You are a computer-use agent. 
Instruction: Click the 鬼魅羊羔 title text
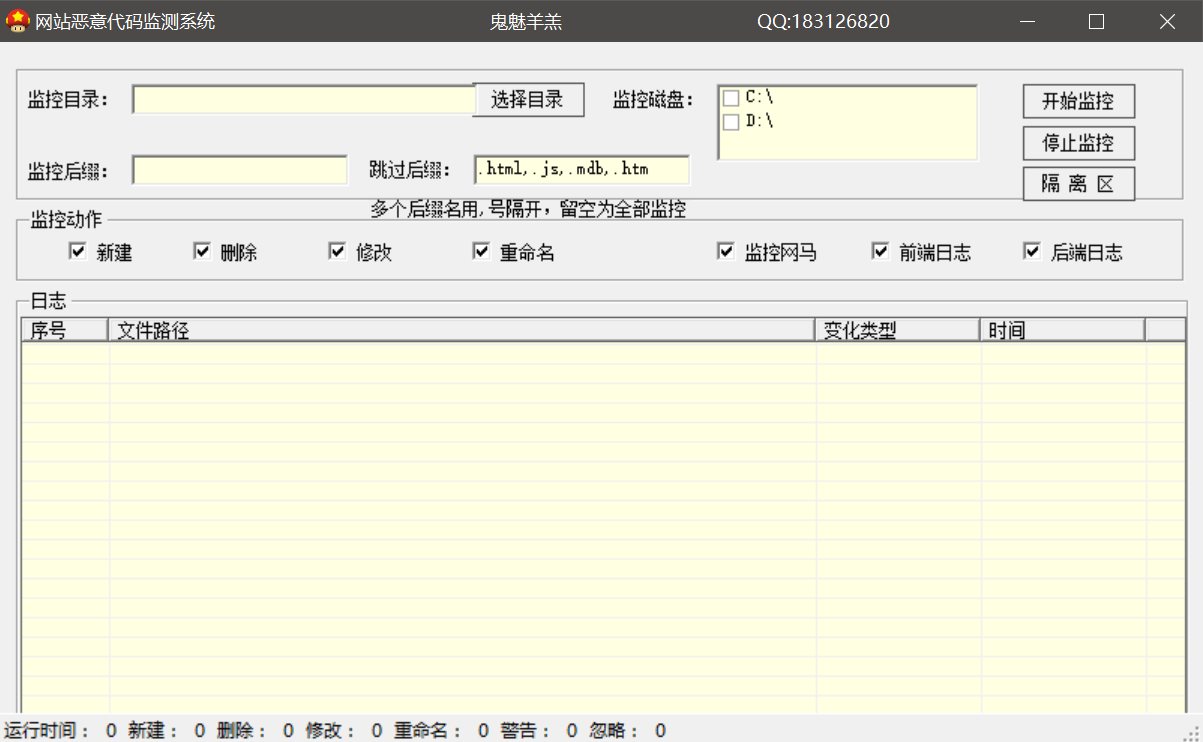point(526,21)
